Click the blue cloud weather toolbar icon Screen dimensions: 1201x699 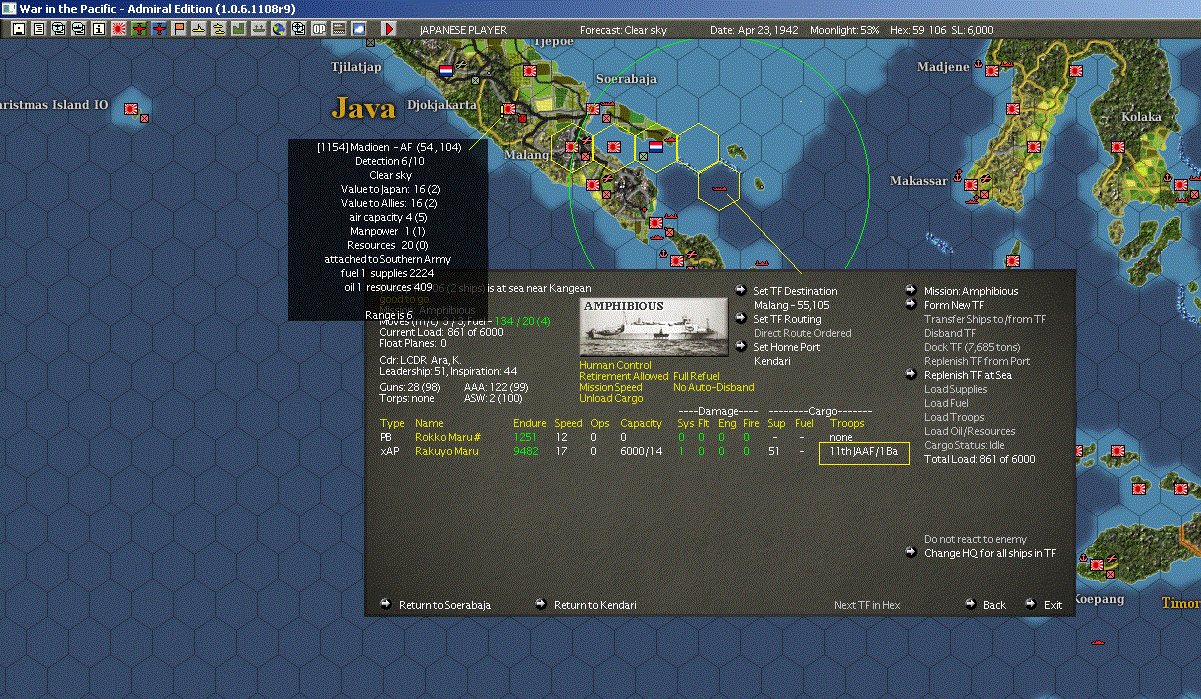[x=359, y=29]
